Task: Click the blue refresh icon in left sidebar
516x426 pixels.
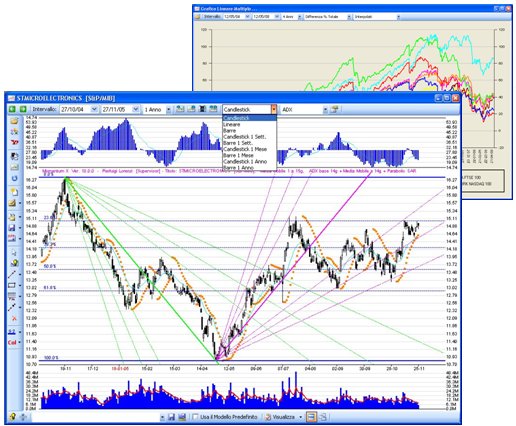Action: (14, 178)
